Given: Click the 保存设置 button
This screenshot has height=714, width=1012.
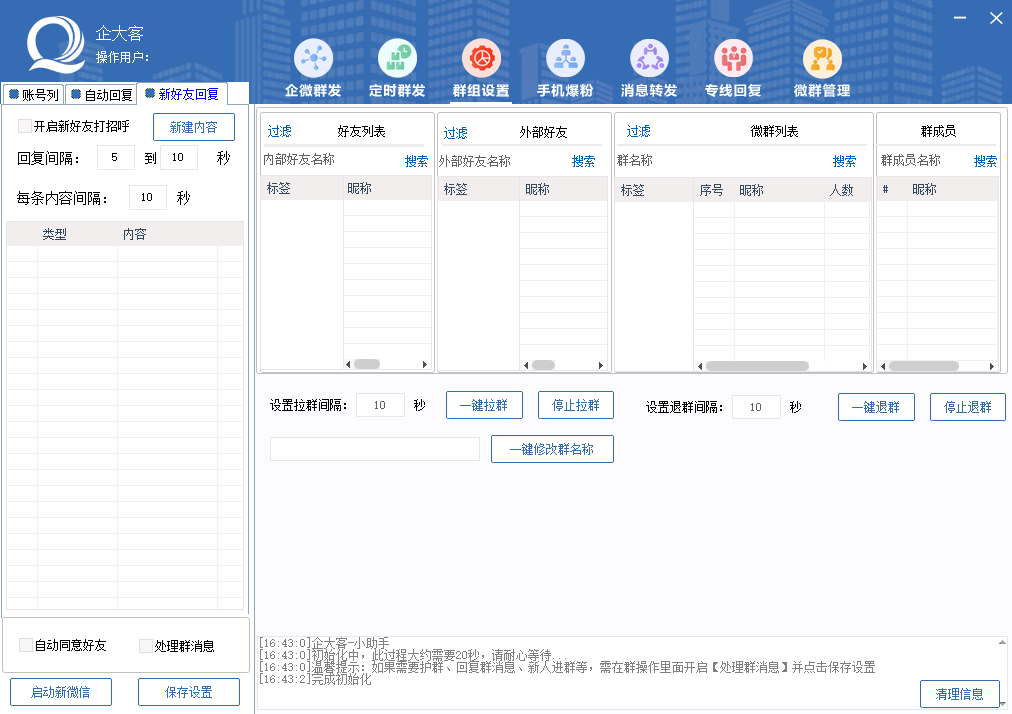Looking at the screenshot, I should click(189, 692).
